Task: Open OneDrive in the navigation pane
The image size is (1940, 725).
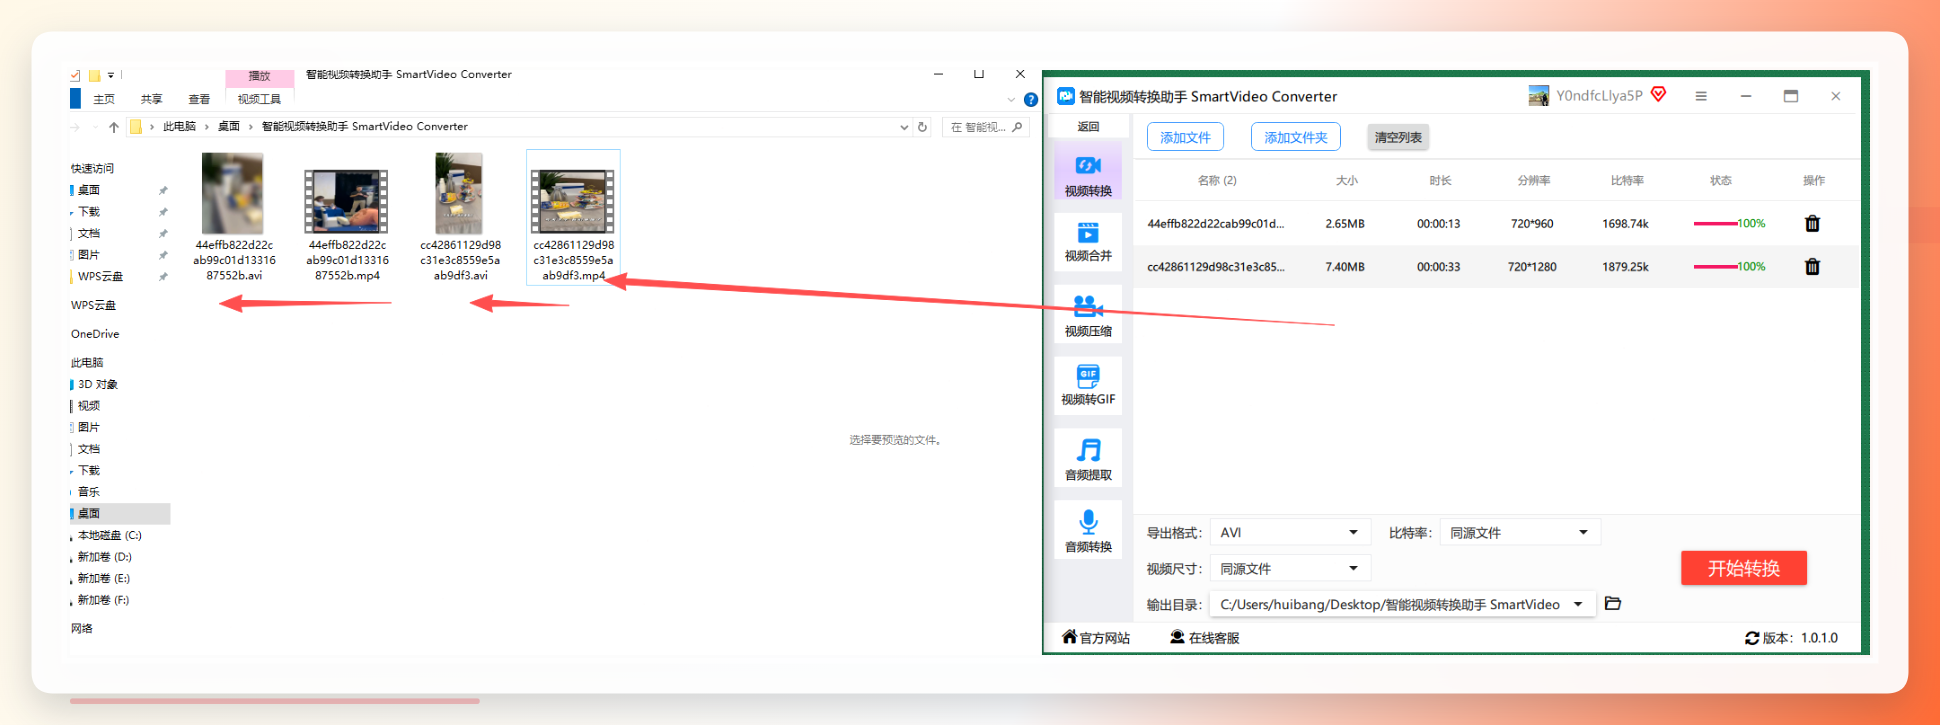Action: [95, 334]
